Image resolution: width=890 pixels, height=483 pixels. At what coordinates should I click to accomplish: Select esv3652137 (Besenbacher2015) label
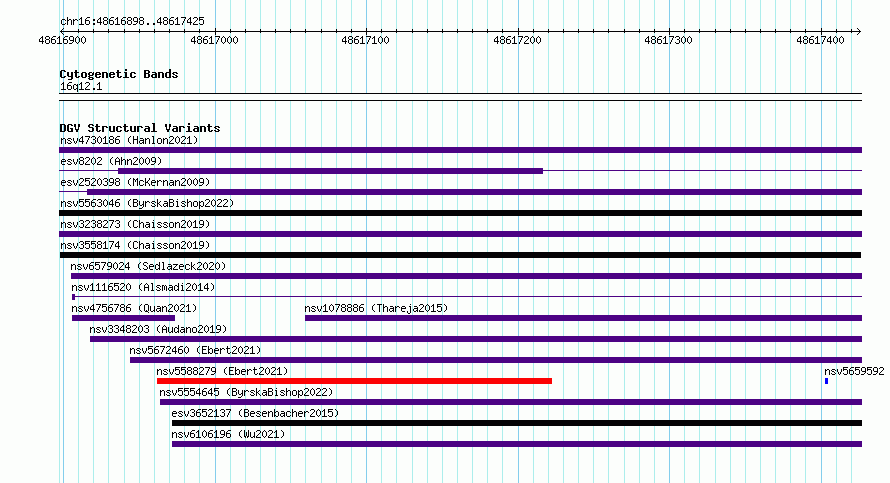click(255, 413)
